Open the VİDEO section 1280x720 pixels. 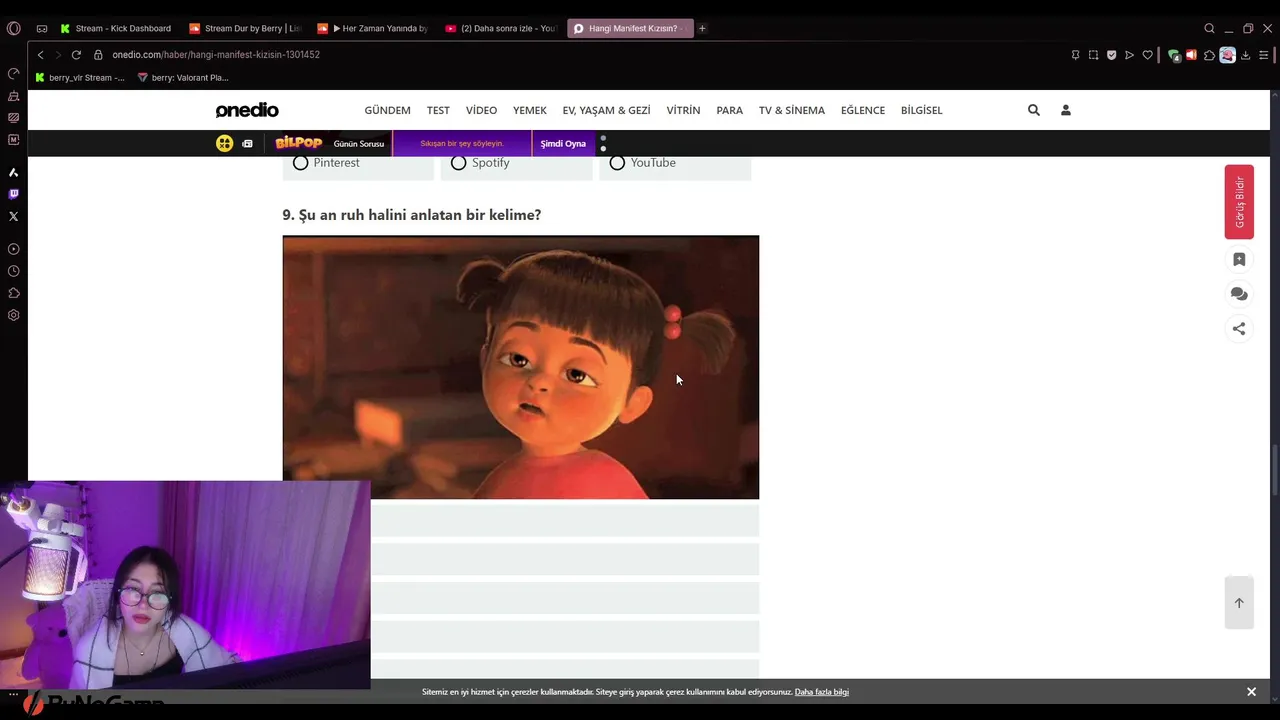(481, 110)
